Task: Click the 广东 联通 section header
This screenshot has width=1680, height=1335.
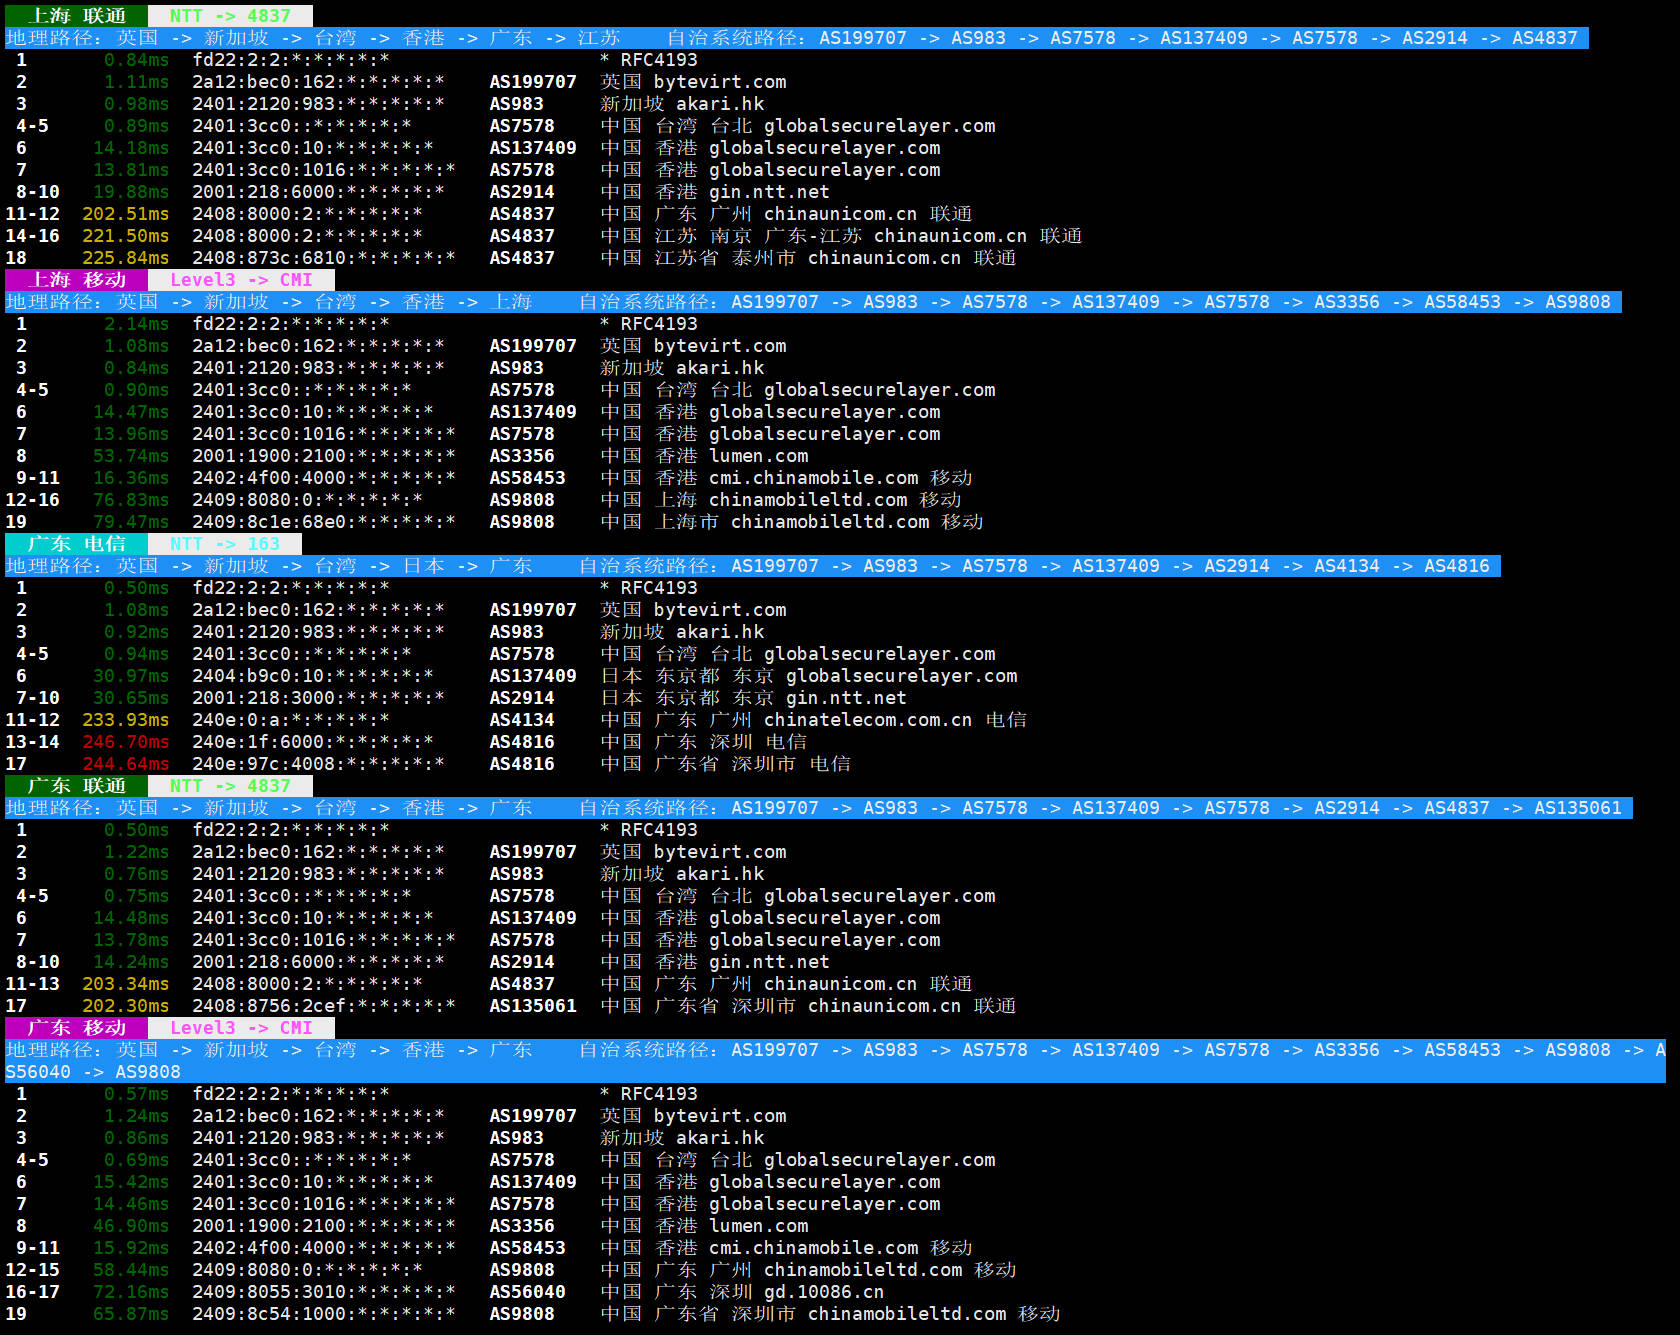Action: tap(76, 786)
